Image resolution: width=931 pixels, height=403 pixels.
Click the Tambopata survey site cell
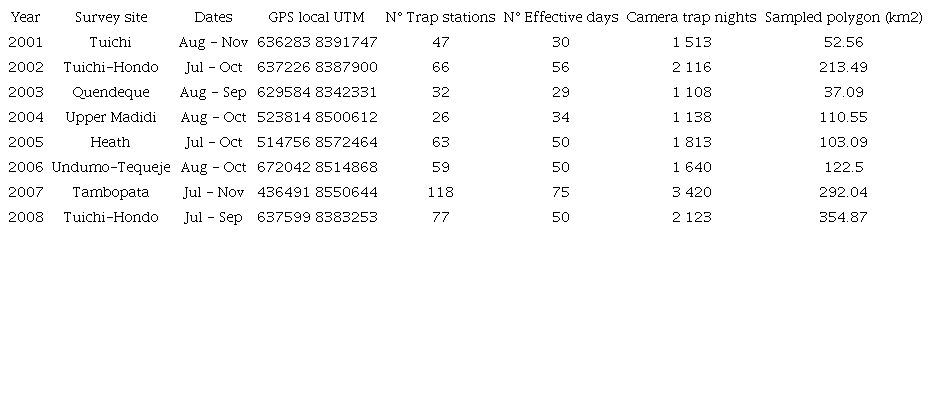point(110,192)
